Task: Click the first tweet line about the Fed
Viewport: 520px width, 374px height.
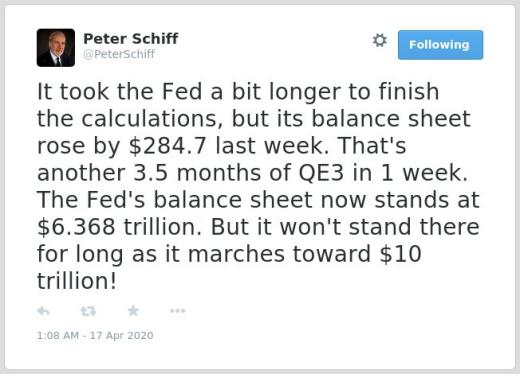Action: pyautogui.click(x=238, y=92)
